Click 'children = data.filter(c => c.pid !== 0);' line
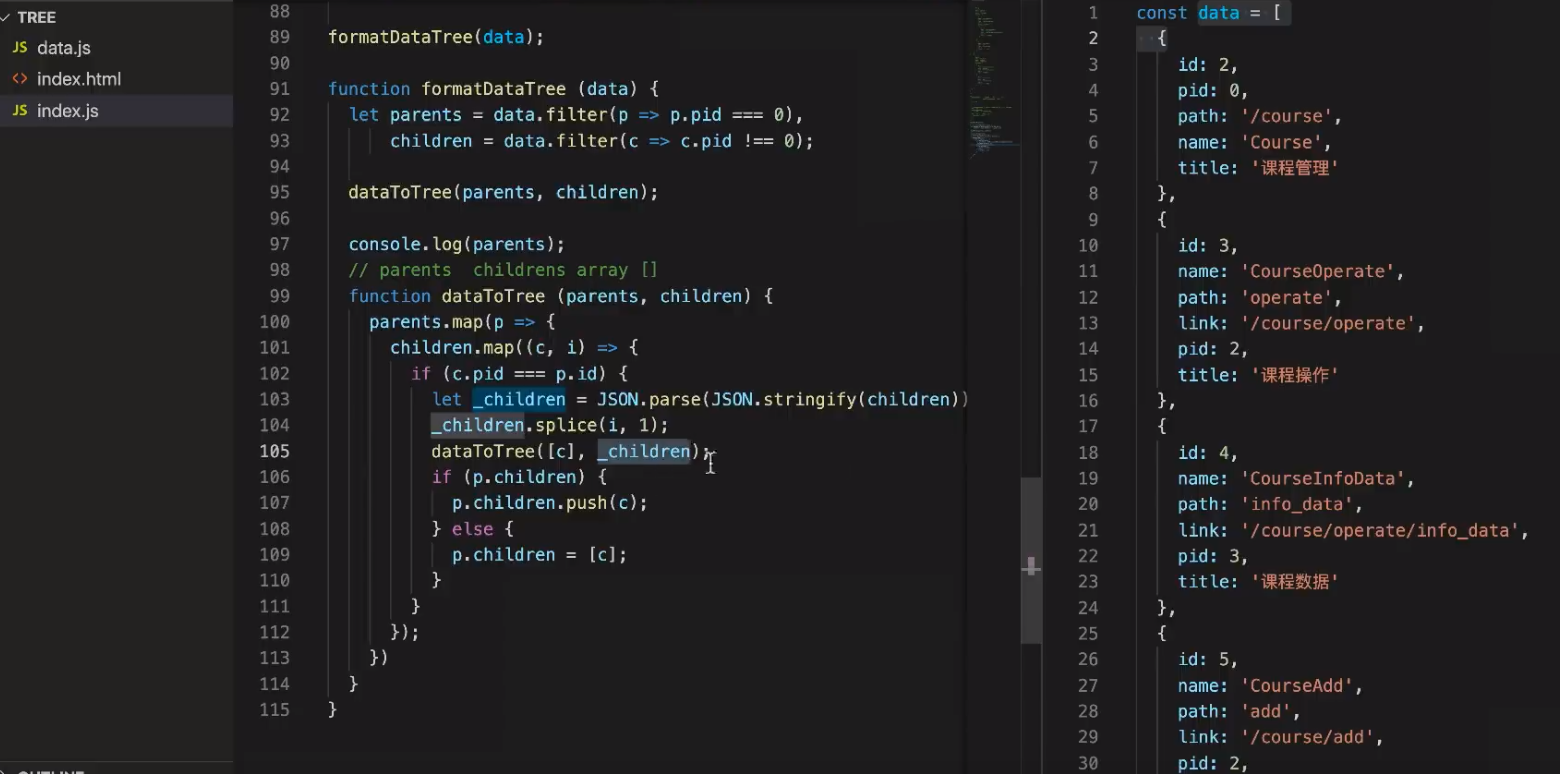Screen dimensions: 1560x774 pos(602,141)
